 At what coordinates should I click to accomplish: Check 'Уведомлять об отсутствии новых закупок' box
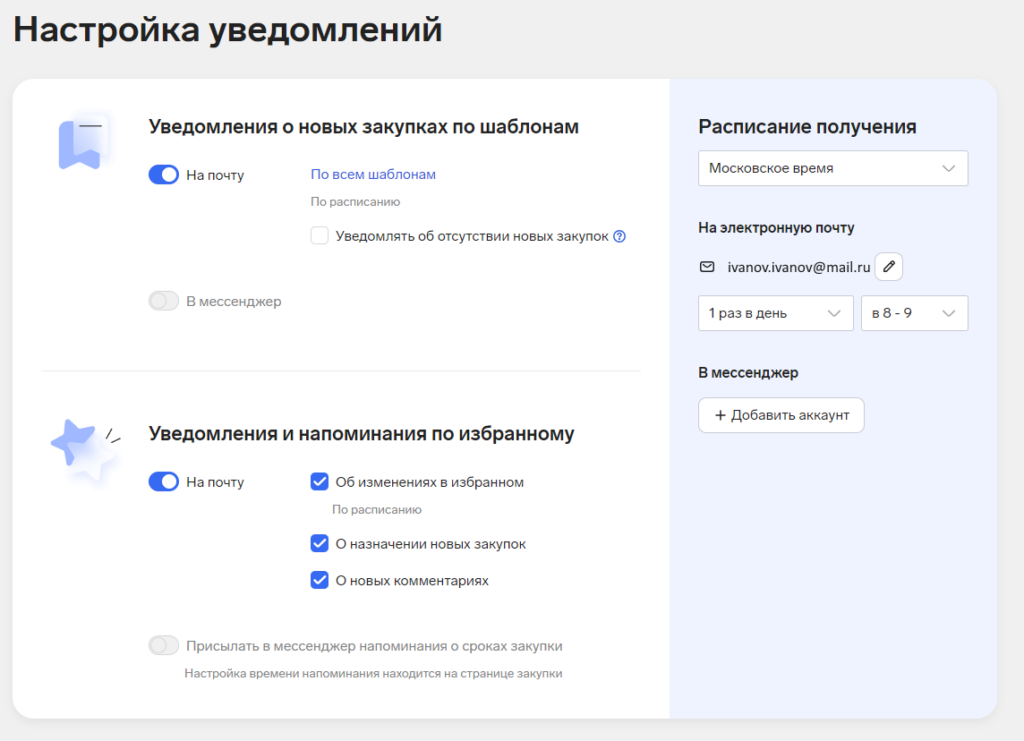pyautogui.click(x=320, y=236)
